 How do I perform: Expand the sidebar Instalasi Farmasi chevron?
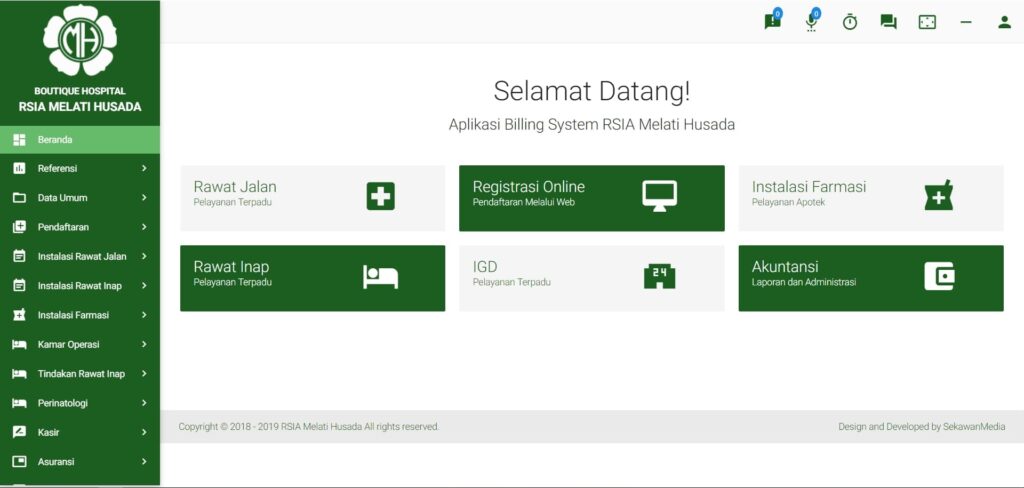pos(144,315)
